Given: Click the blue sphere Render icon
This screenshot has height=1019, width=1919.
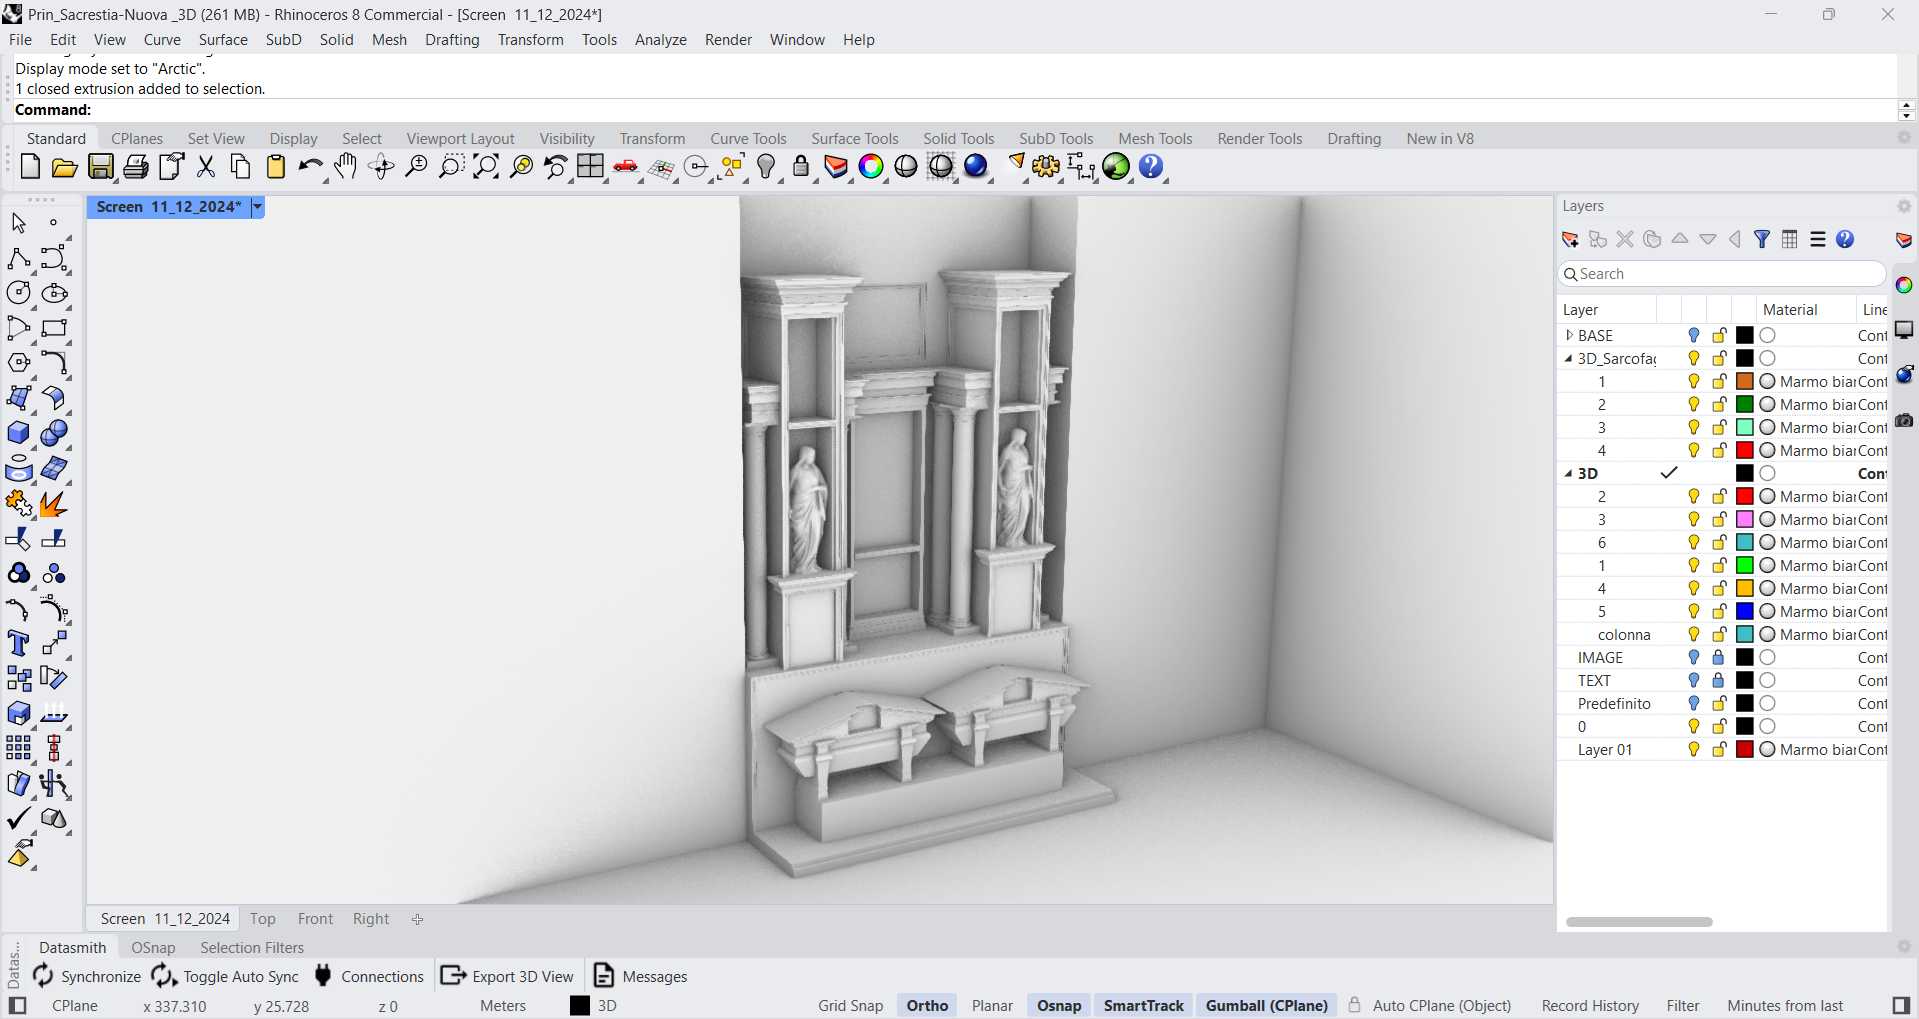Looking at the screenshot, I should click(976, 167).
